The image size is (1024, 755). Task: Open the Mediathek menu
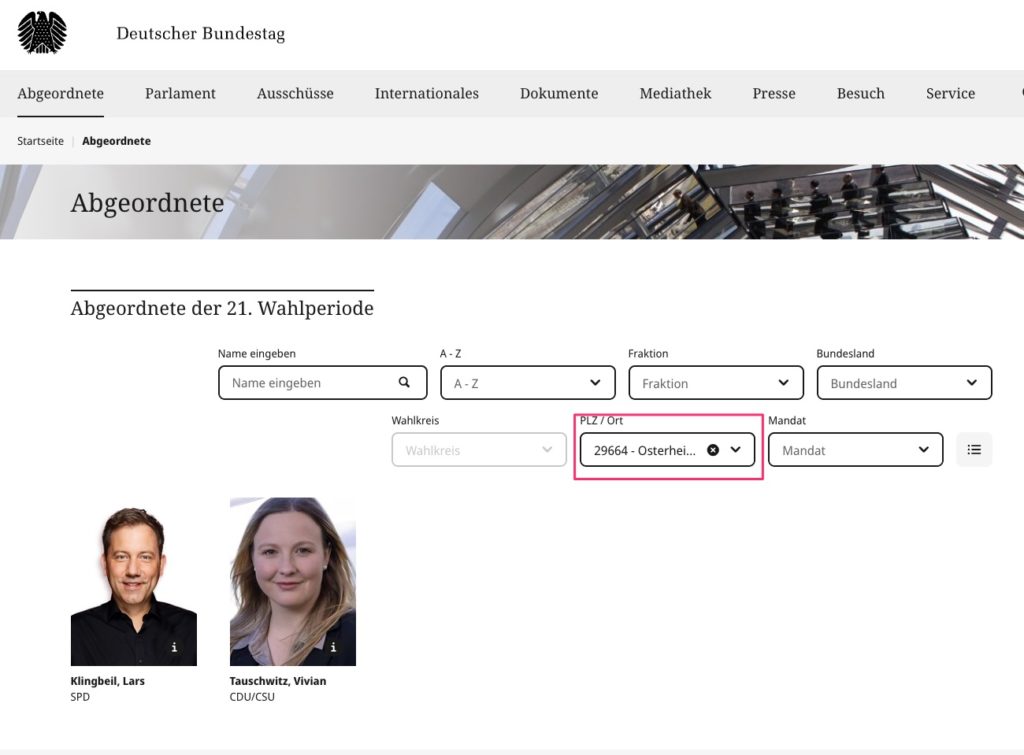click(x=675, y=93)
